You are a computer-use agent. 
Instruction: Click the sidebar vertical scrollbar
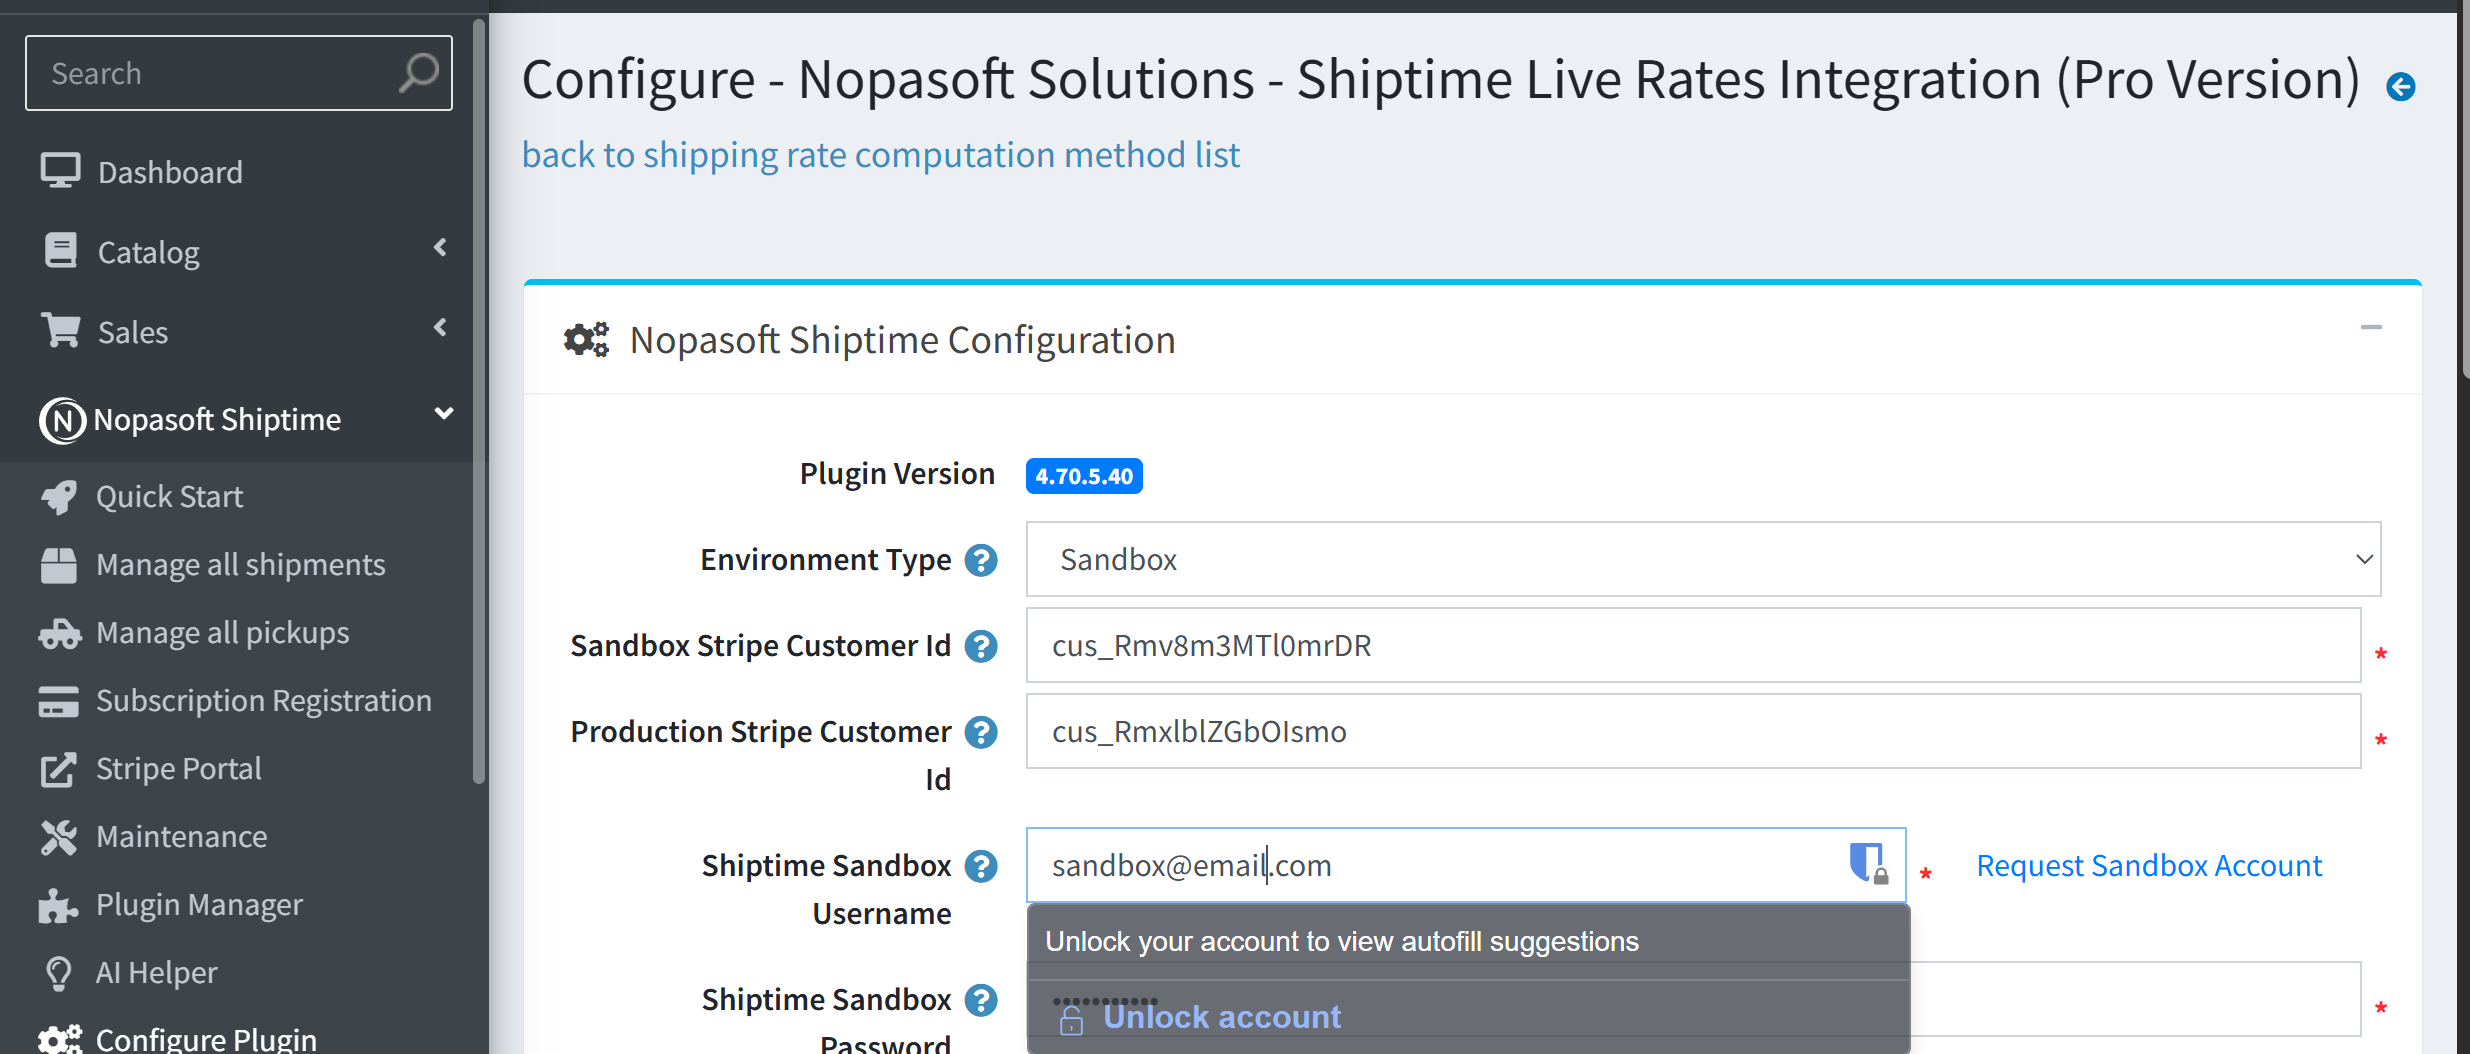(x=479, y=400)
